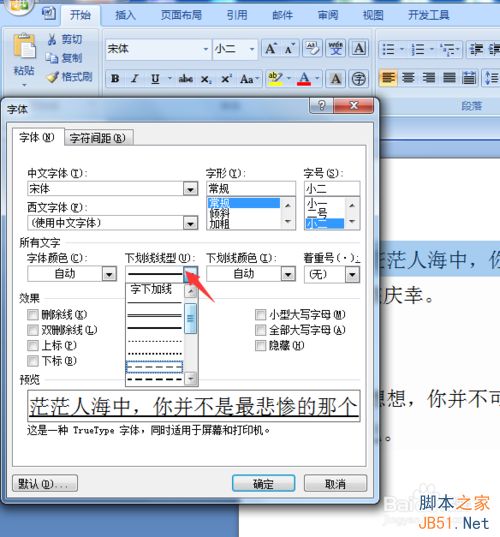The image size is (500, 537).
Task: Open the 插入 ribbon tab
Action: pyautogui.click(x=125, y=15)
